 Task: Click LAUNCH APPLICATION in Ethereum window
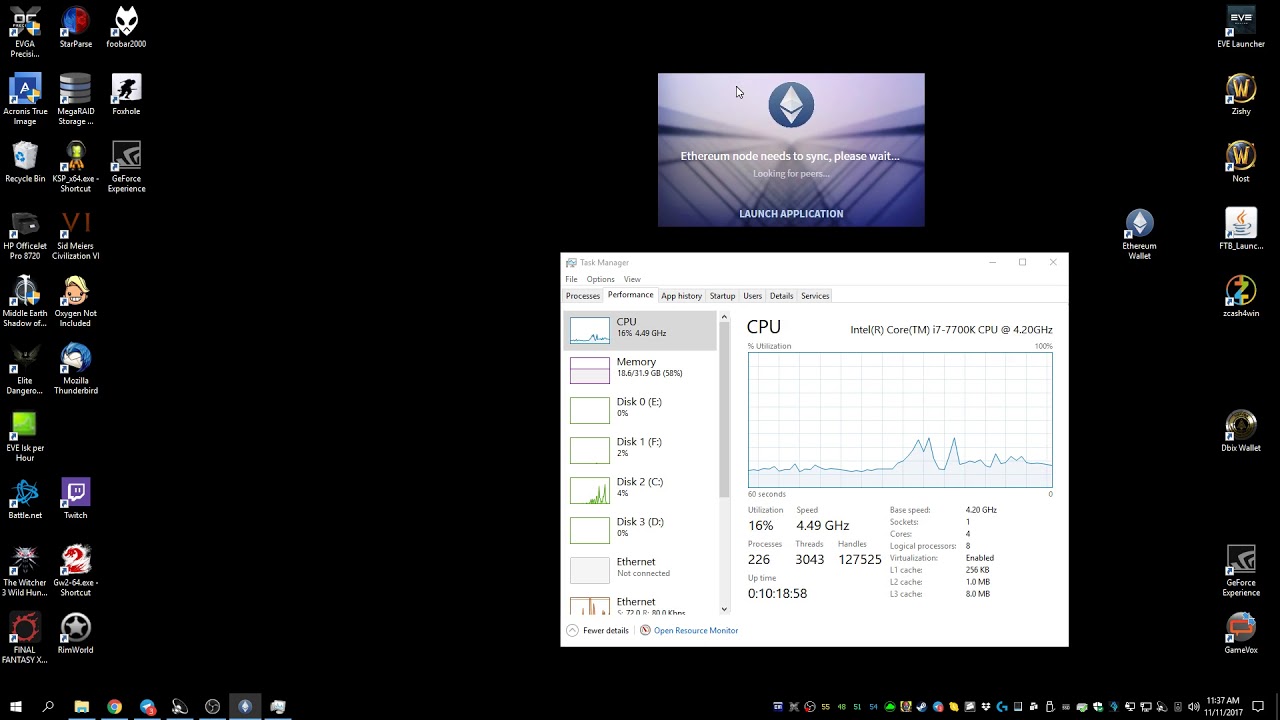tap(791, 214)
